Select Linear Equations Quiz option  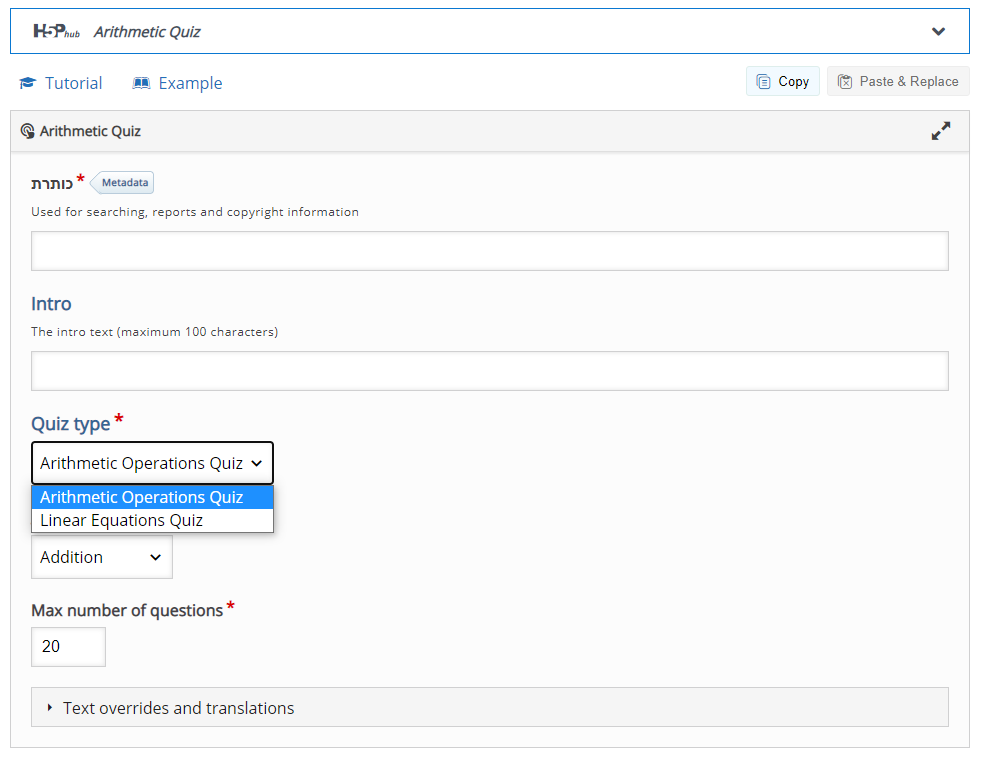[122, 520]
